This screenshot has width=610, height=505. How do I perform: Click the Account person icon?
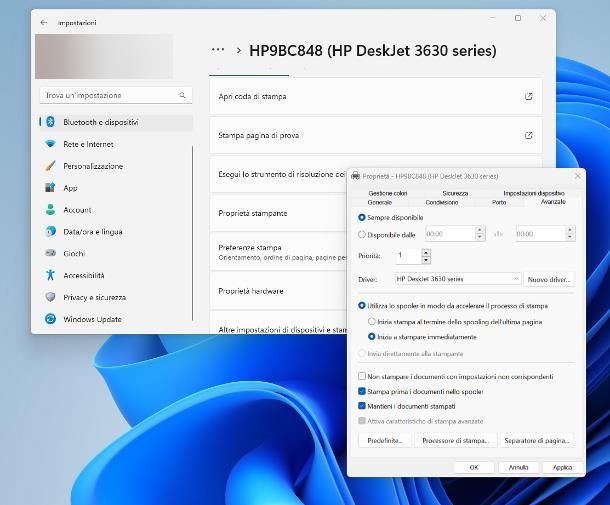50,209
